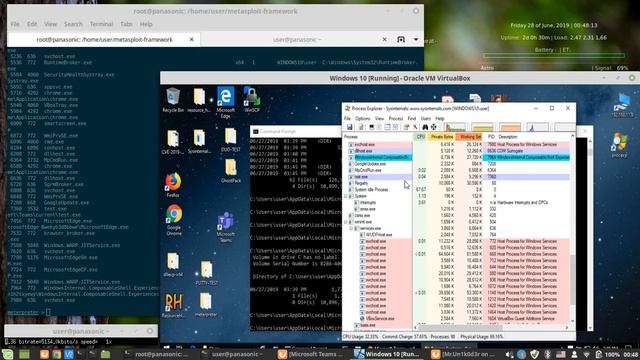Image resolution: width=640 pixels, height=360 pixels.
Task: Select the Registry process row
Action: click(x=456, y=183)
